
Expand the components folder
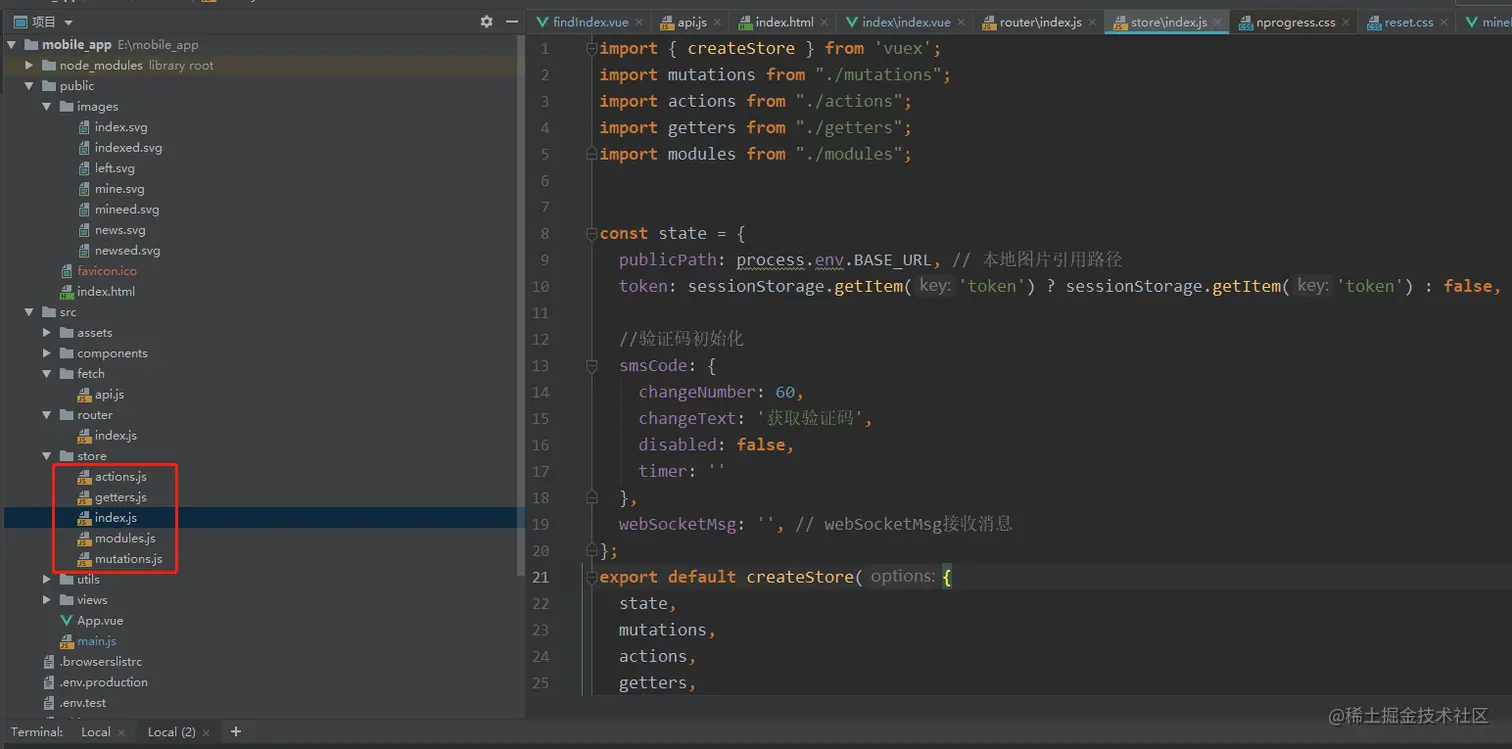(47, 353)
